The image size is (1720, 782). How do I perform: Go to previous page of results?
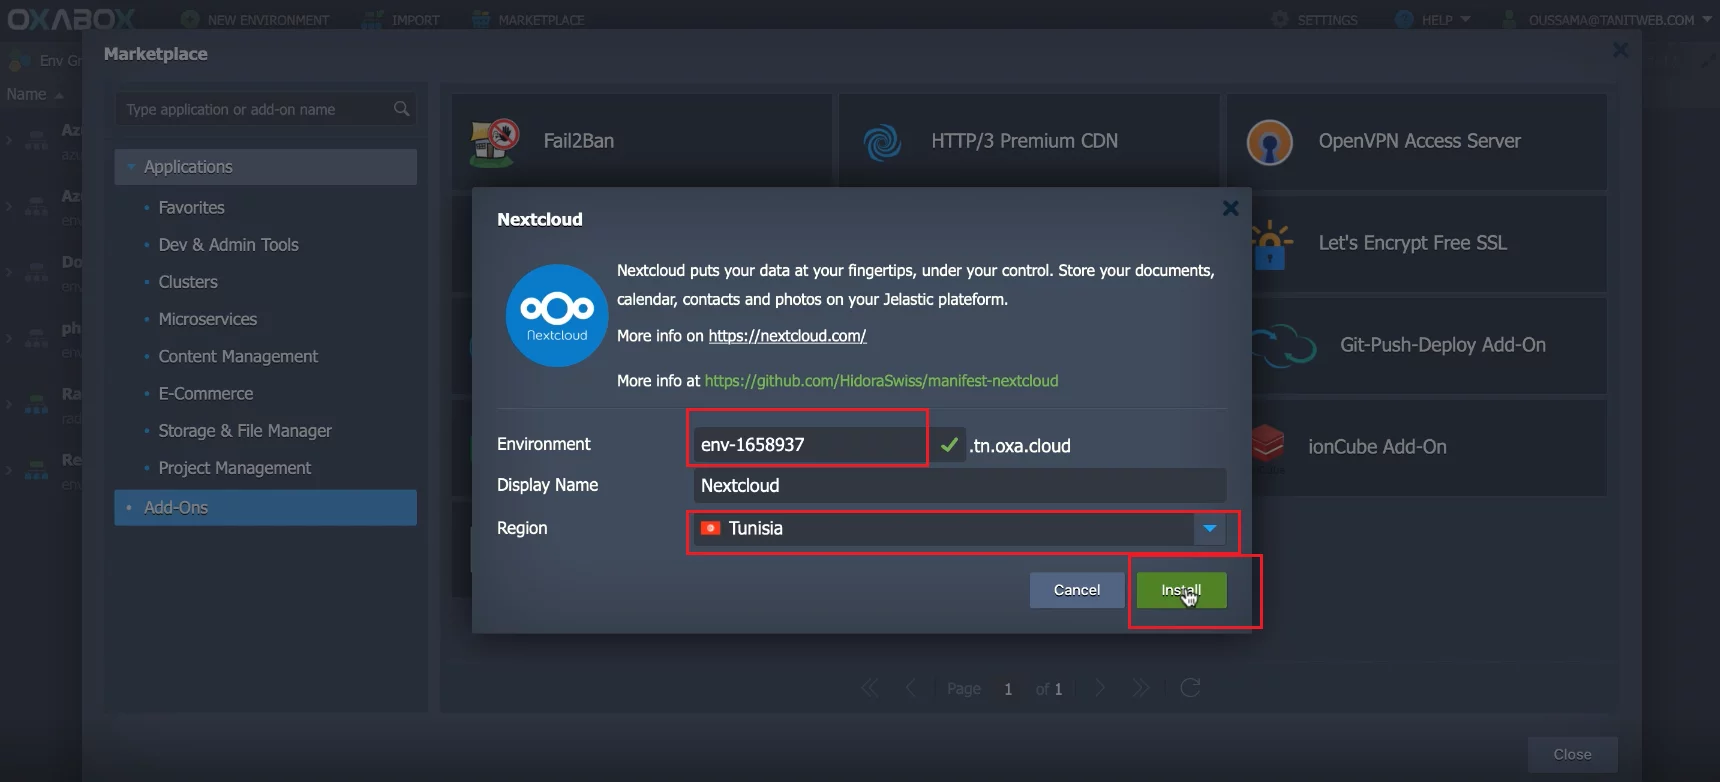tap(910, 688)
